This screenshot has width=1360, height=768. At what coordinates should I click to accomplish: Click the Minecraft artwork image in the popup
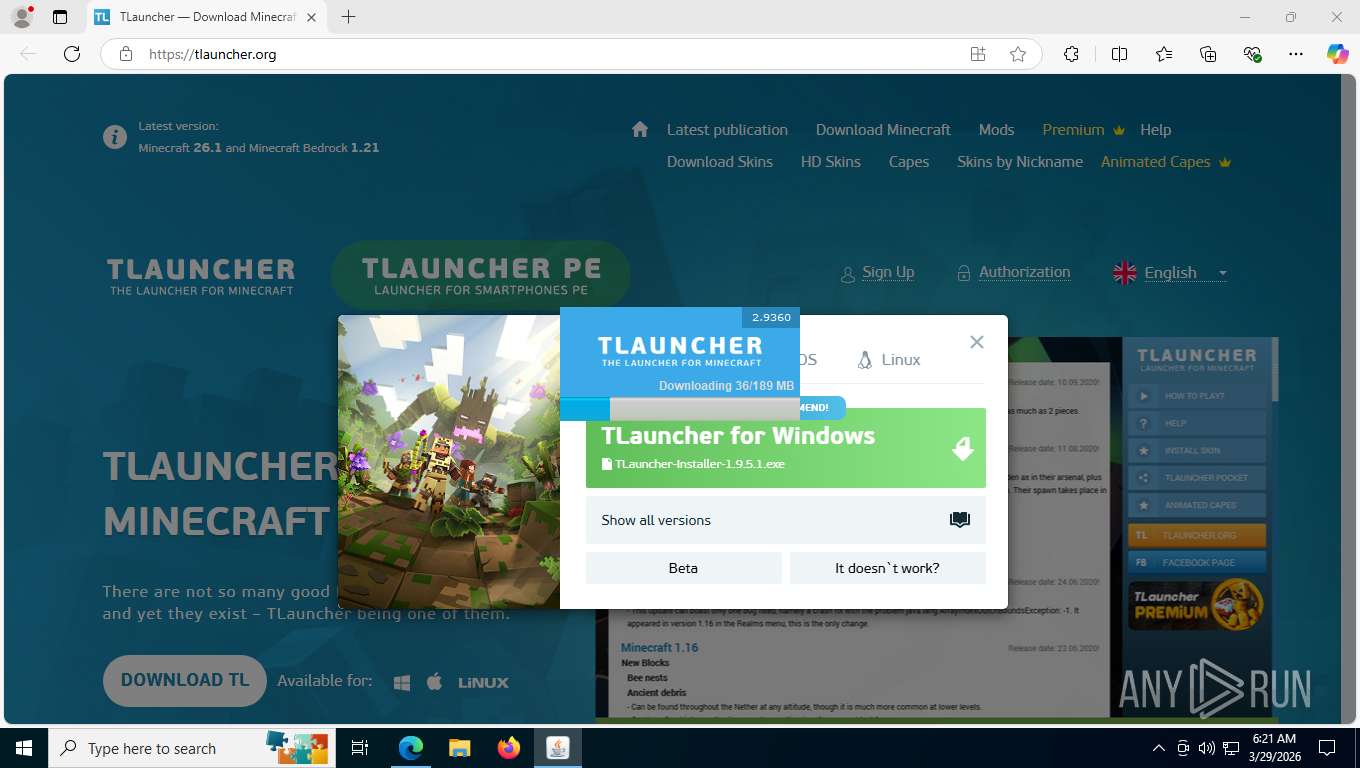point(449,462)
